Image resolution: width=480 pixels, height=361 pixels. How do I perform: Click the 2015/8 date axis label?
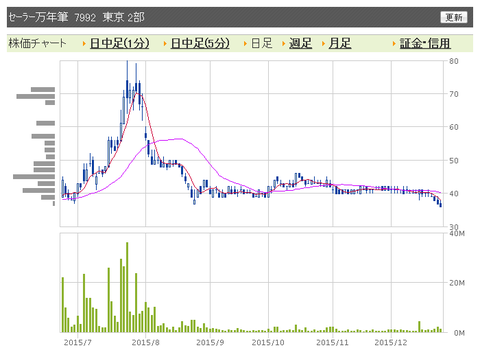pyautogui.click(x=145, y=342)
